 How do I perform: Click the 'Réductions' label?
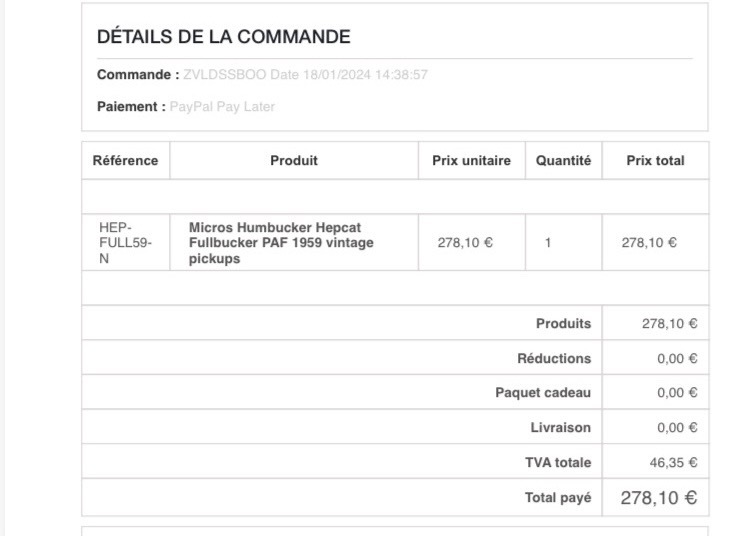pyautogui.click(x=554, y=358)
